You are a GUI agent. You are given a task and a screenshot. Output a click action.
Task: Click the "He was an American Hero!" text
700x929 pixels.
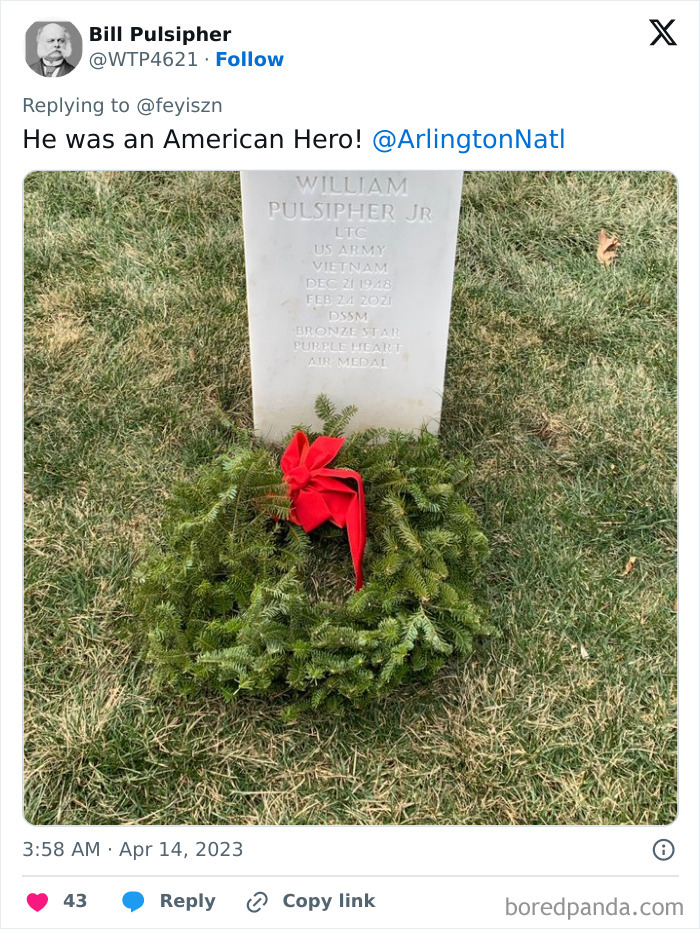pos(192,140)
